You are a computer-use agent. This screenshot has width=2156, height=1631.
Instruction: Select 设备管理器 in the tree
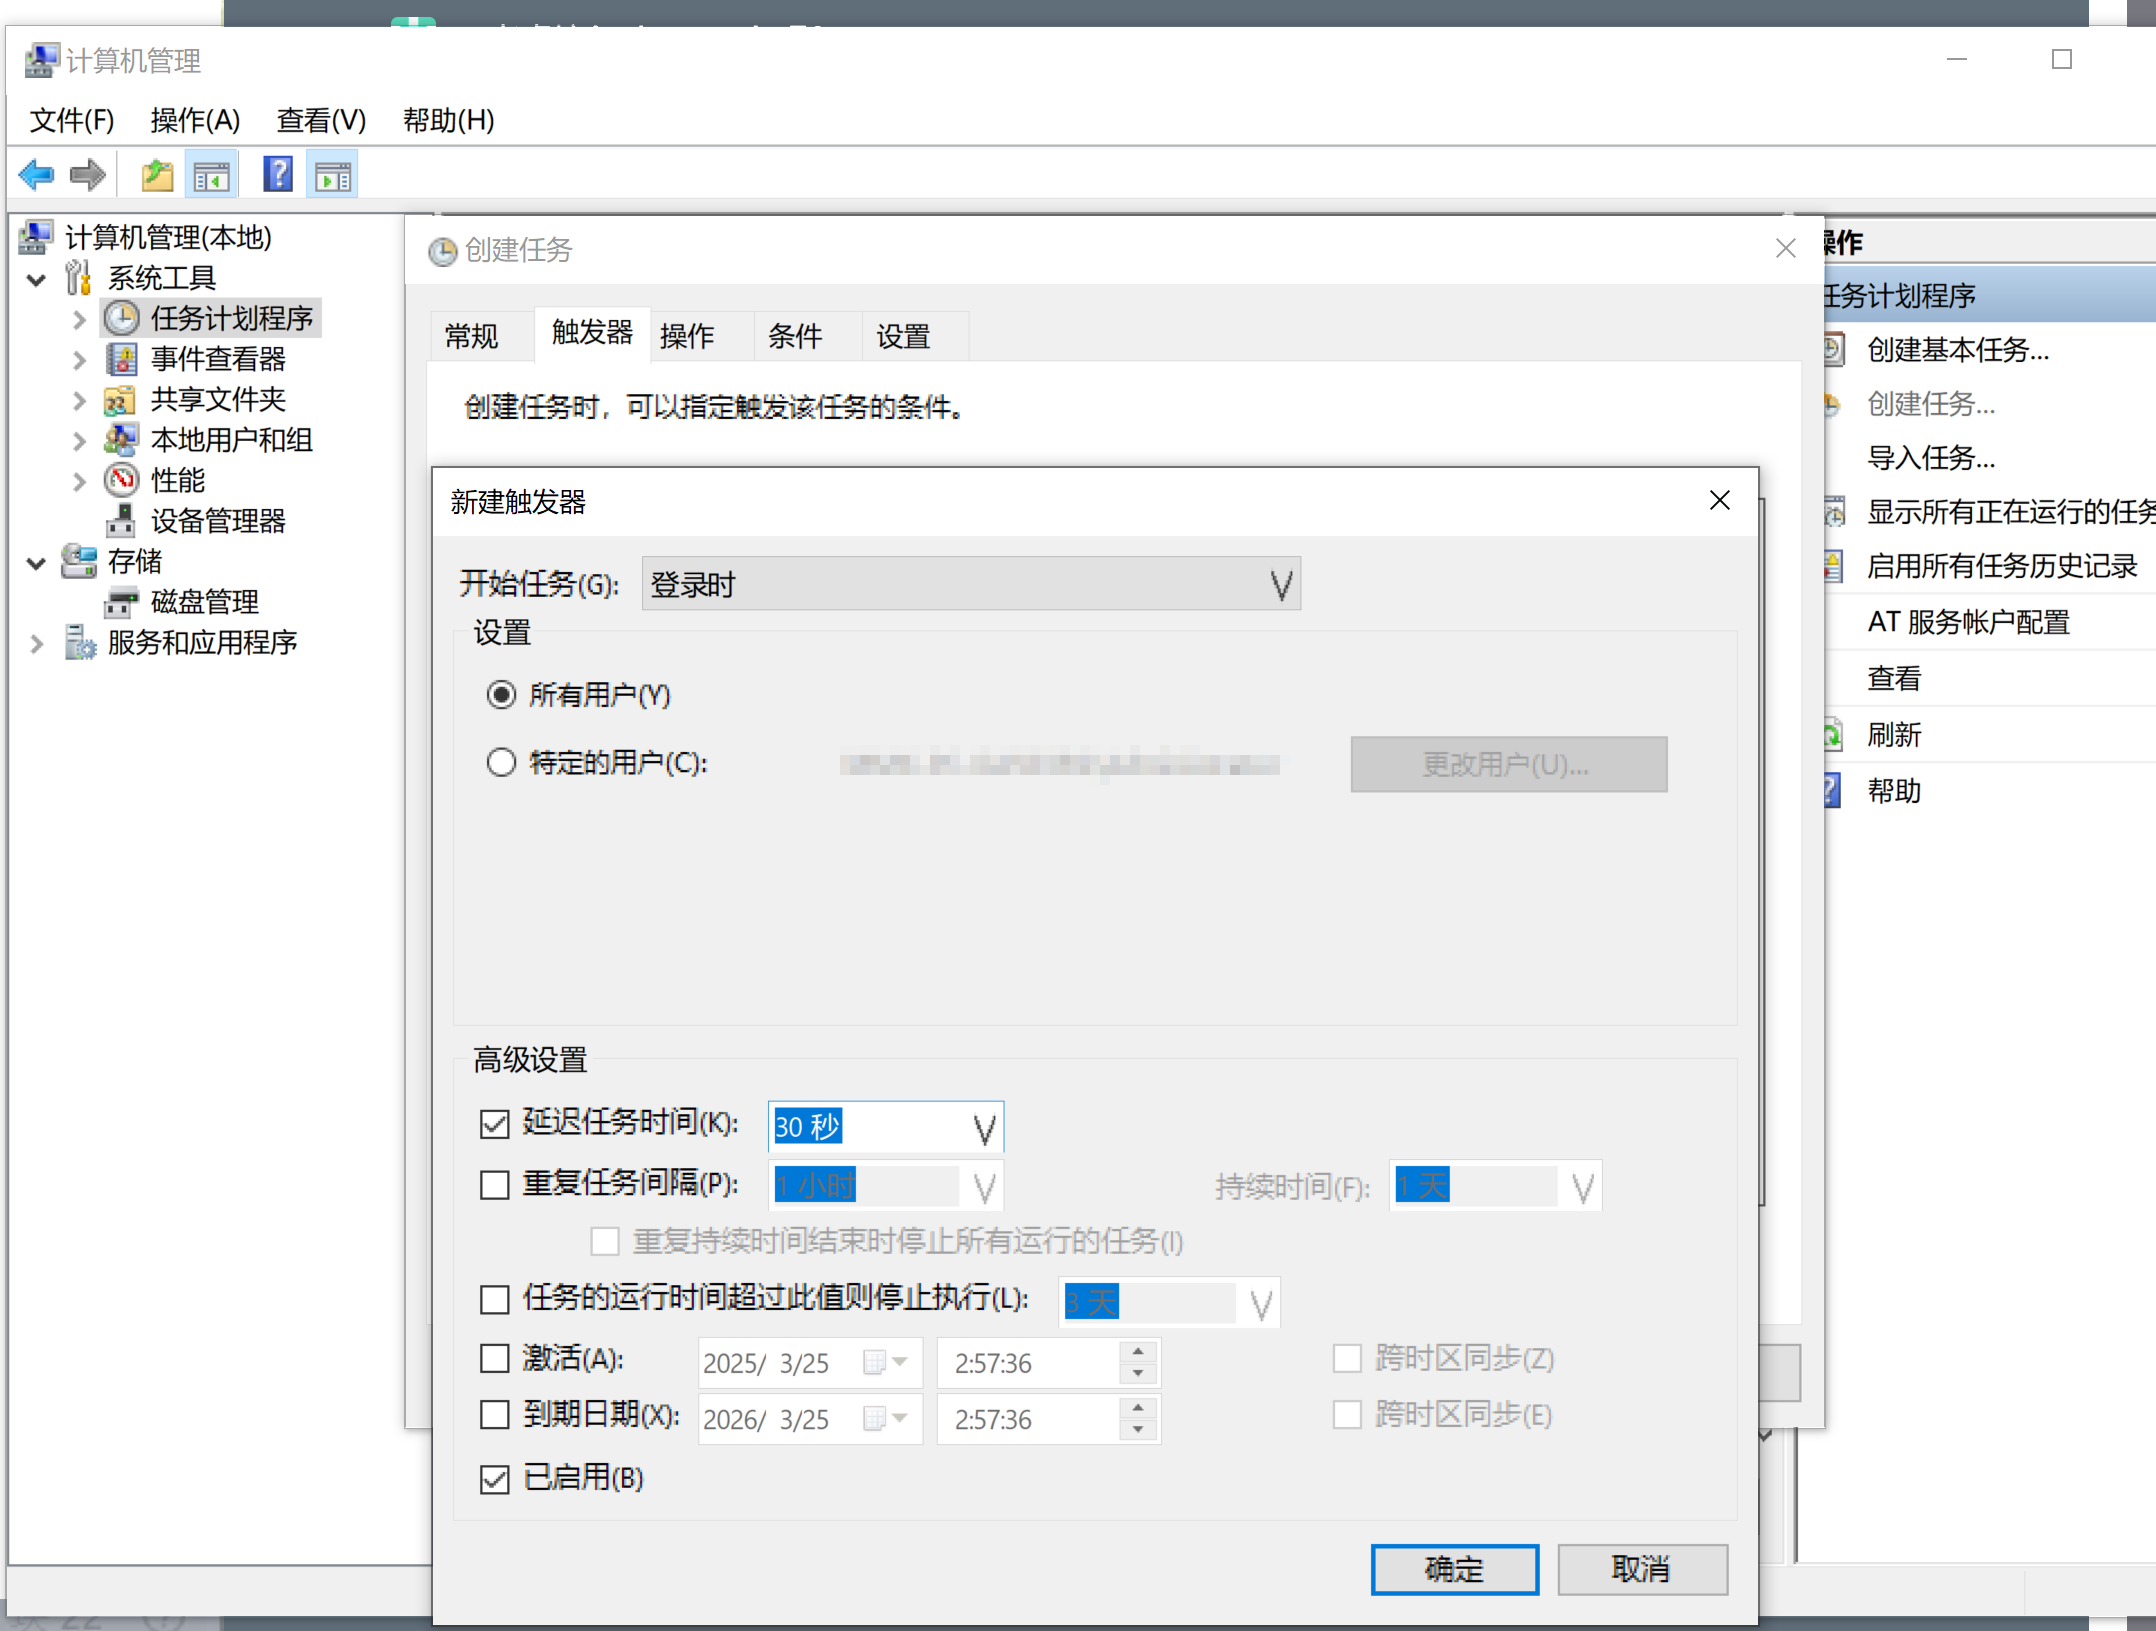pyautogui.click(x=217, y=521)
